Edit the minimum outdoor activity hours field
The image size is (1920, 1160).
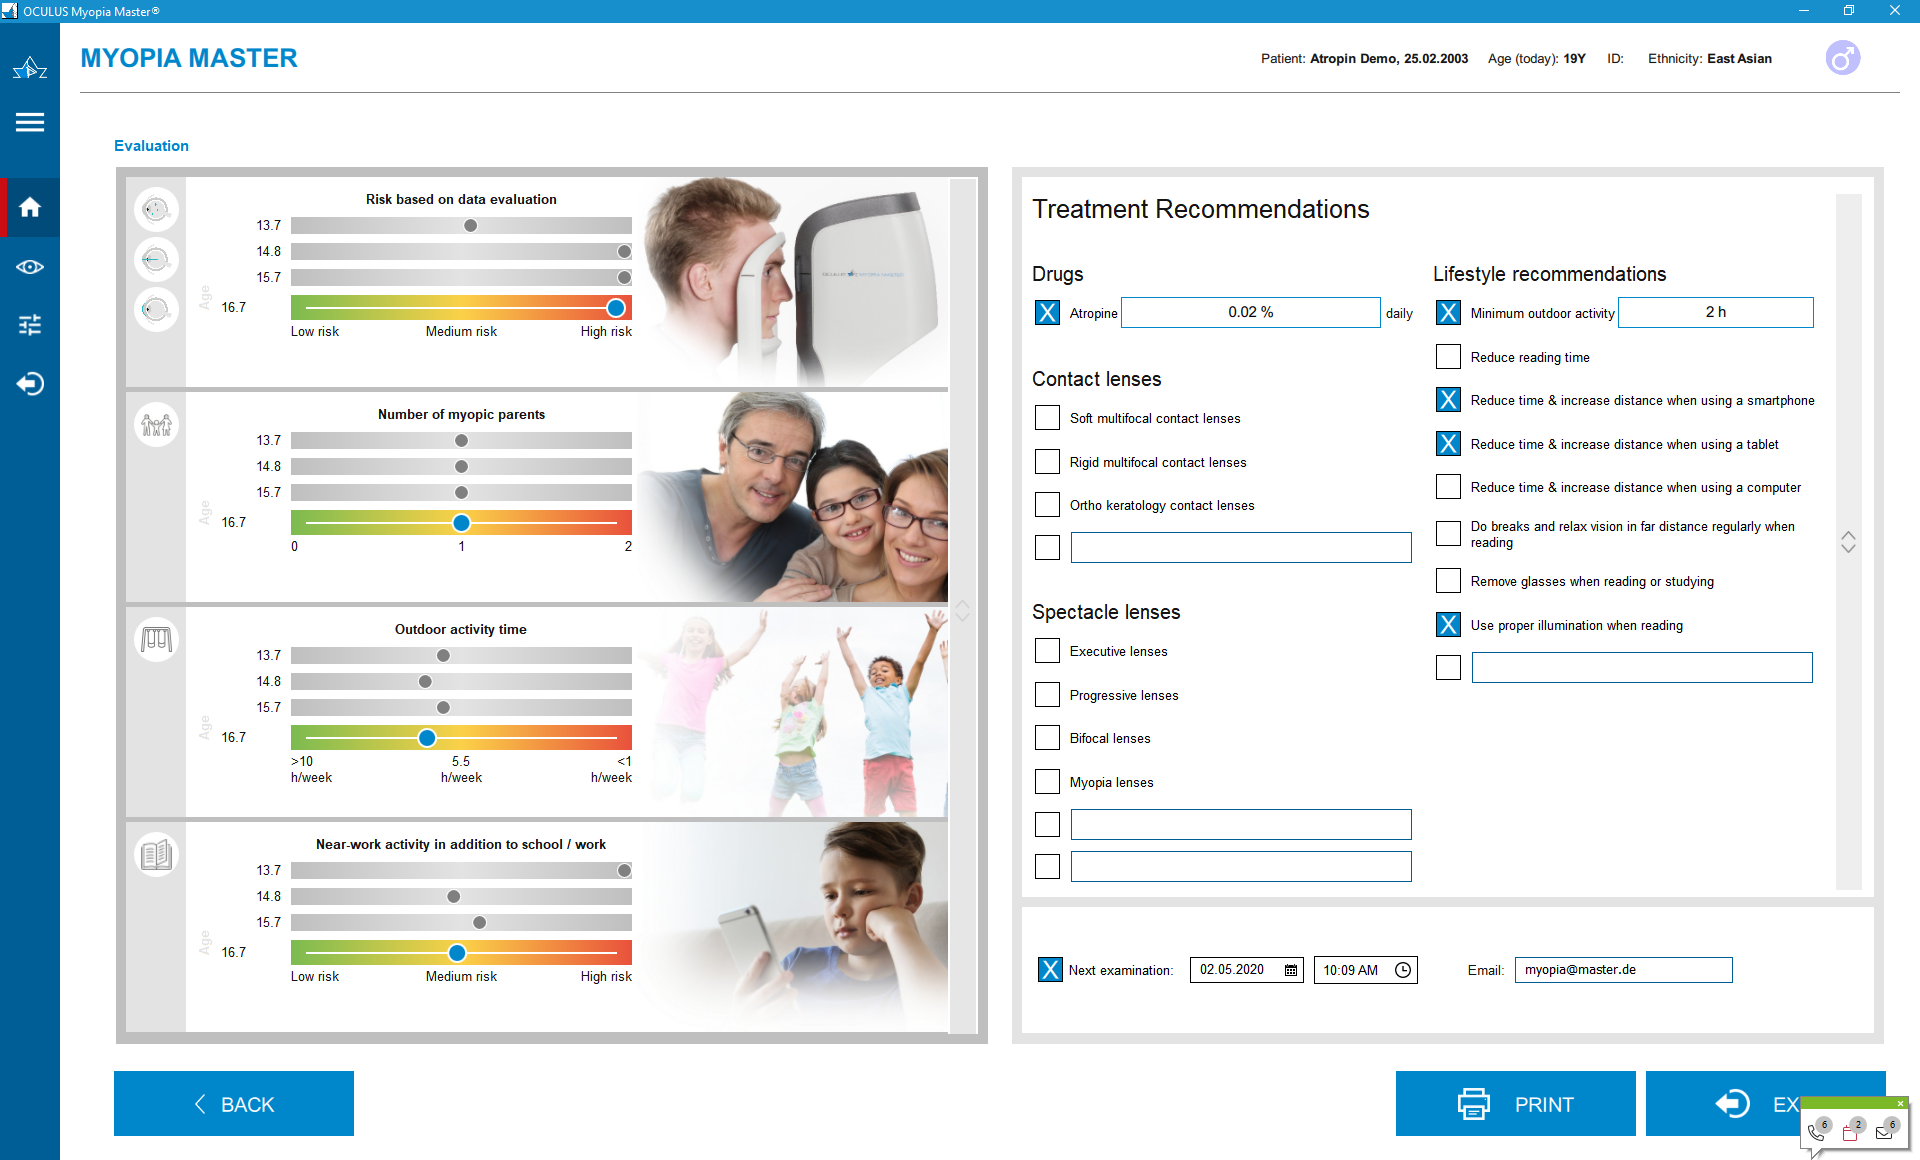[x=1716, y=313]
